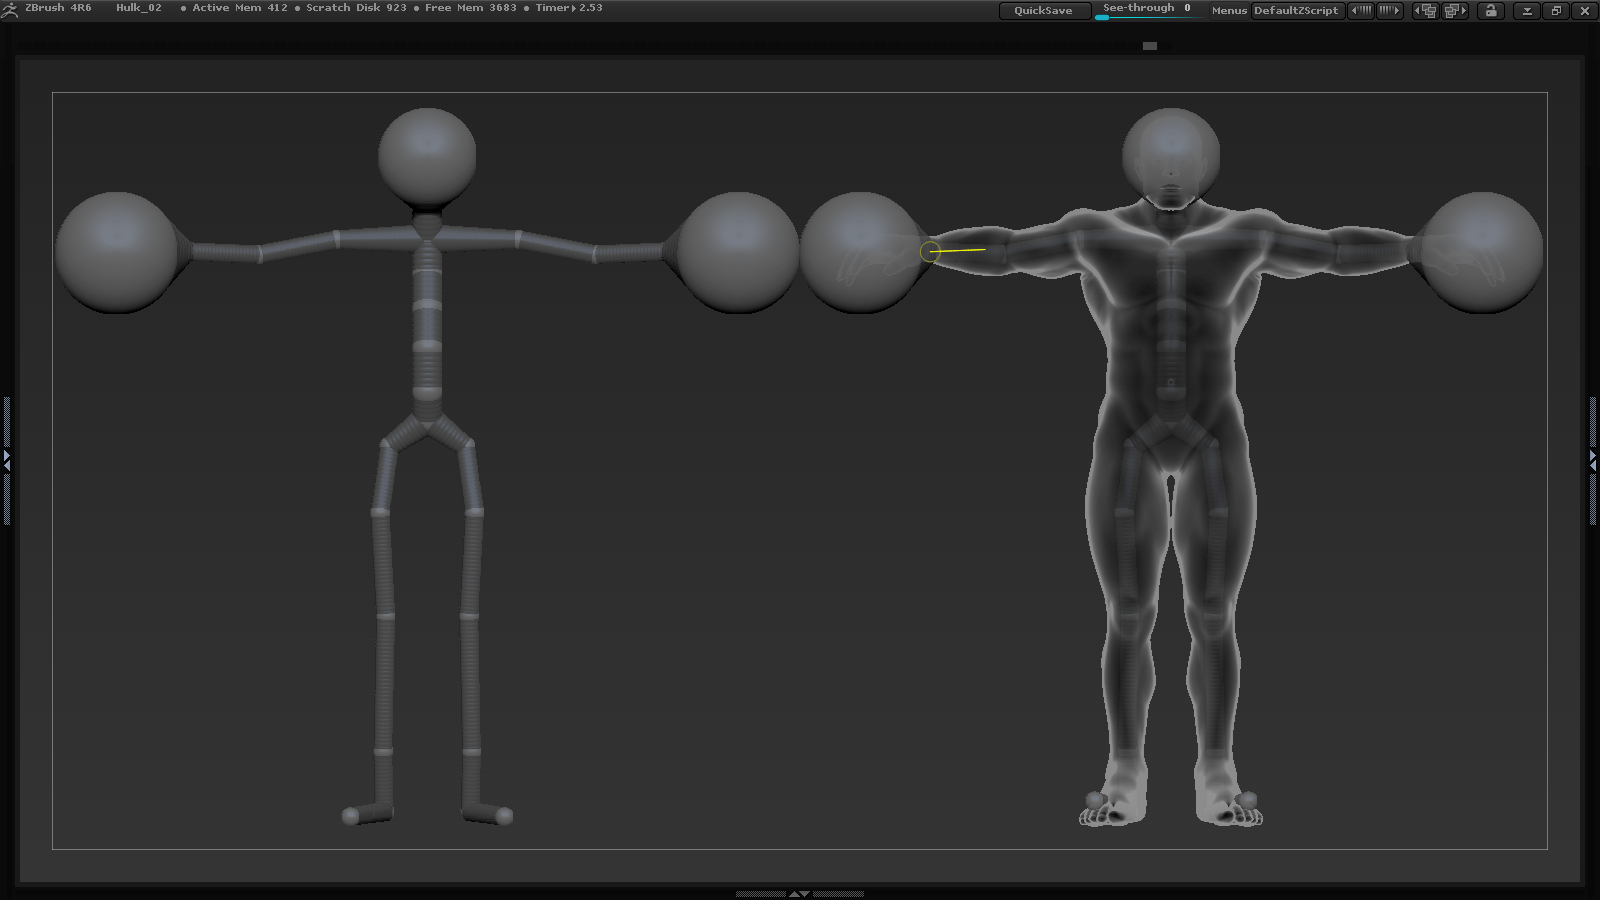Click the Hulk_02 document name
This screenshot has height=900, width=1600.
(138, 8)
